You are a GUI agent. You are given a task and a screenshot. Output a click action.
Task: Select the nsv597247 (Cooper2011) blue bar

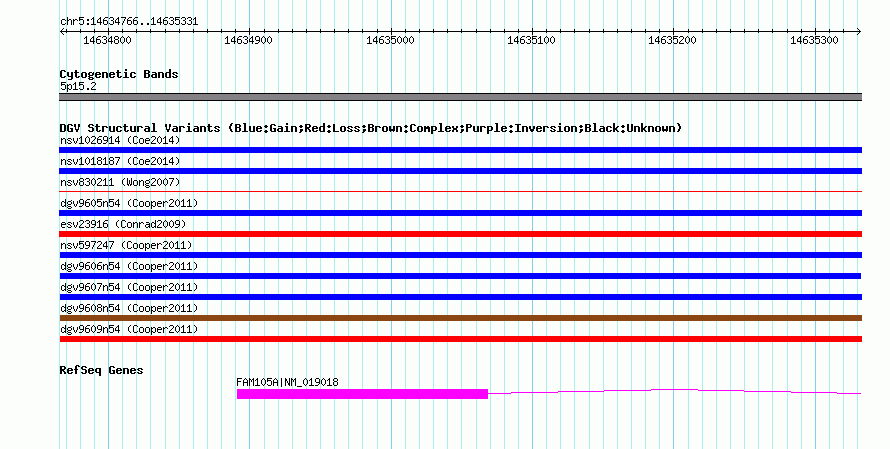tap(460, 255)
